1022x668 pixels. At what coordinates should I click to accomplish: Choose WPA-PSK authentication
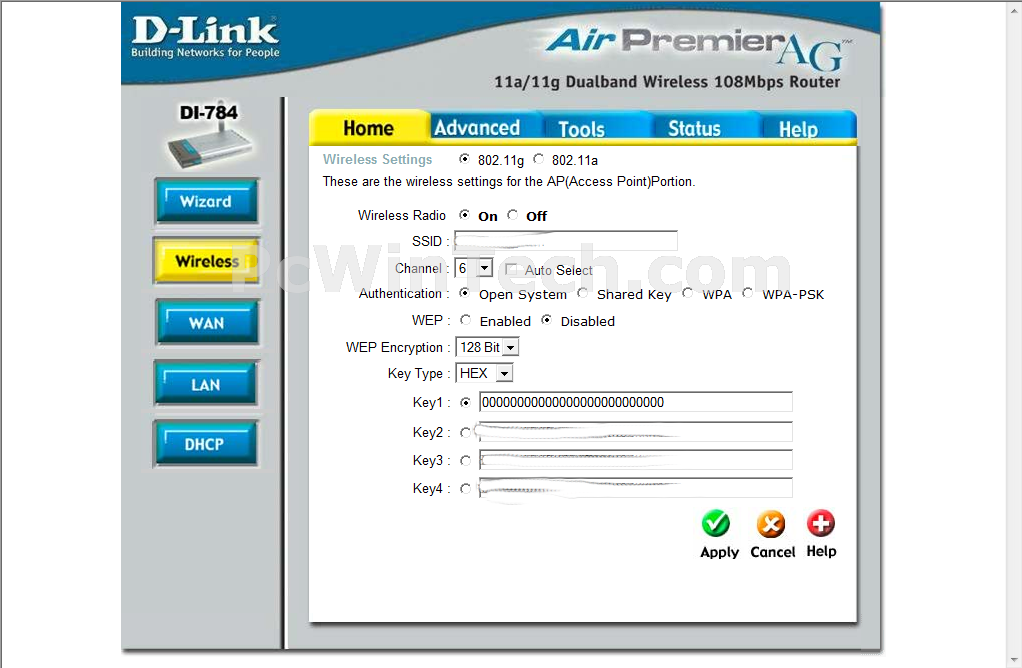(748, 293)
